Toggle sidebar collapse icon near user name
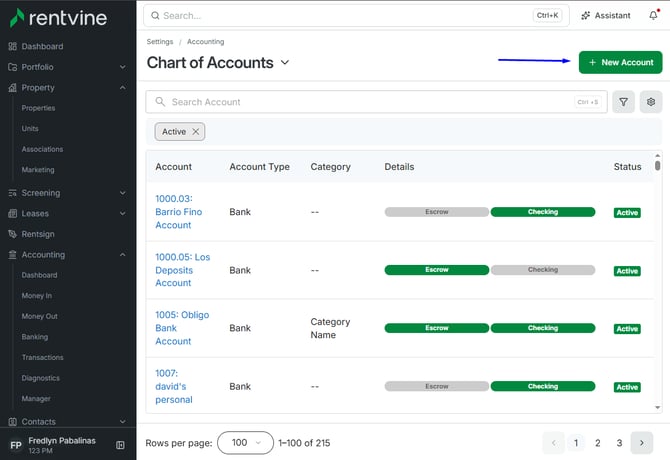This screenshot has width=670, height=460. tap(120, 445)
